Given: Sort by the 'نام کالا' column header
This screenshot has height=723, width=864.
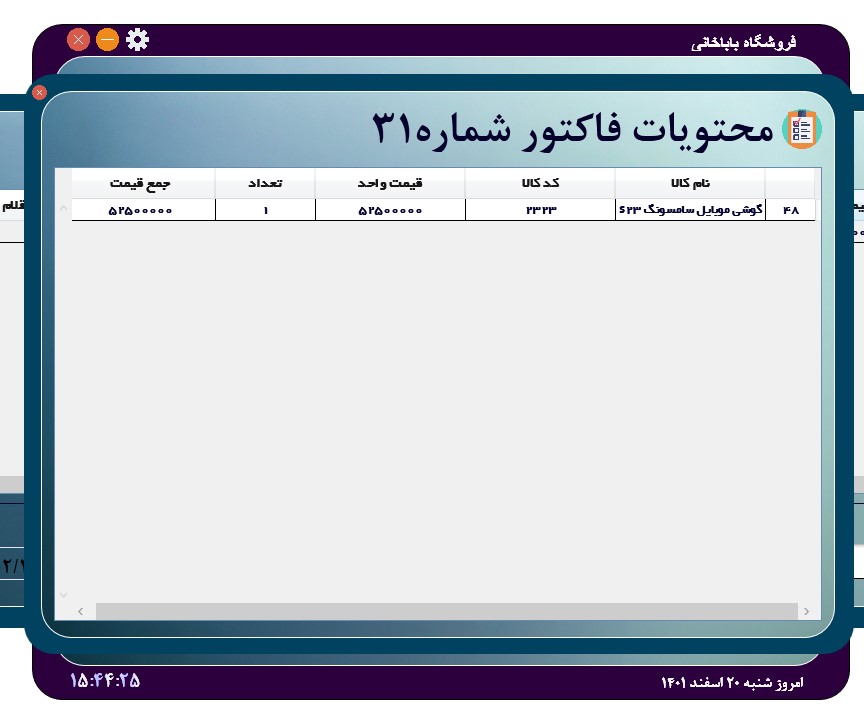Looking at the screenshot, I should click(x=689, y=183).
